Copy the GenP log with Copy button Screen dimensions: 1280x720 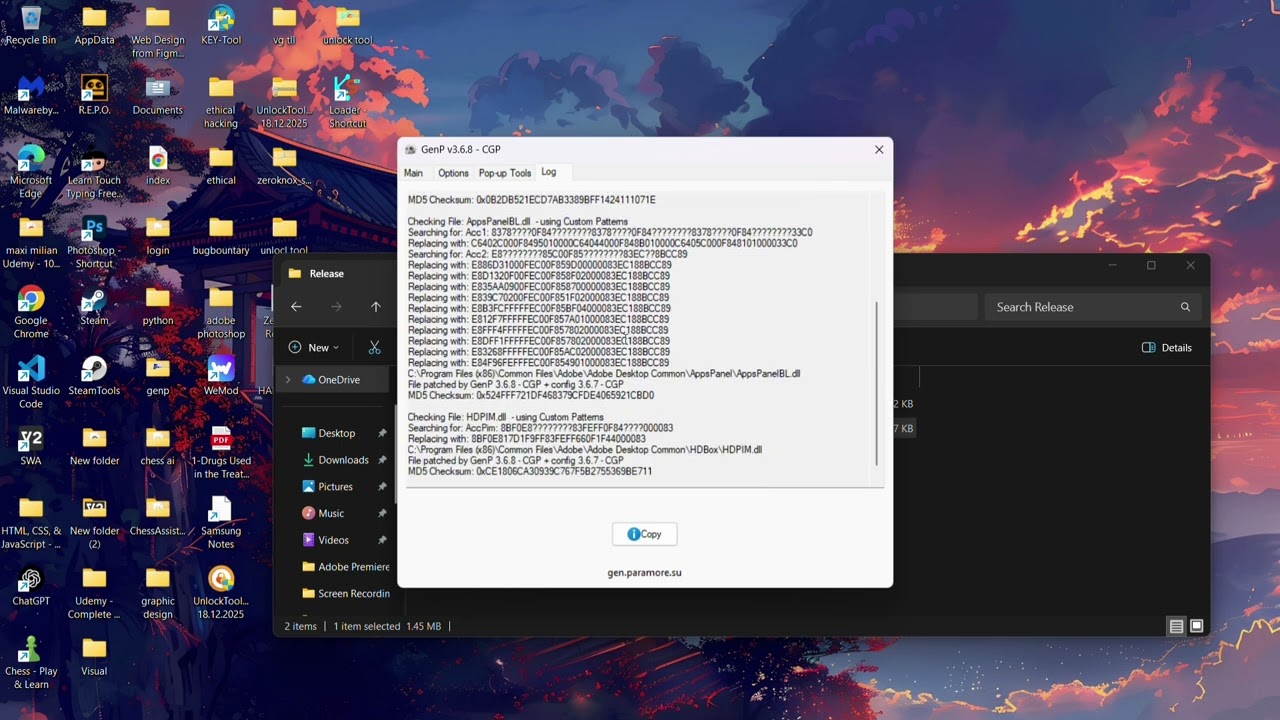[x=645, y=534]
